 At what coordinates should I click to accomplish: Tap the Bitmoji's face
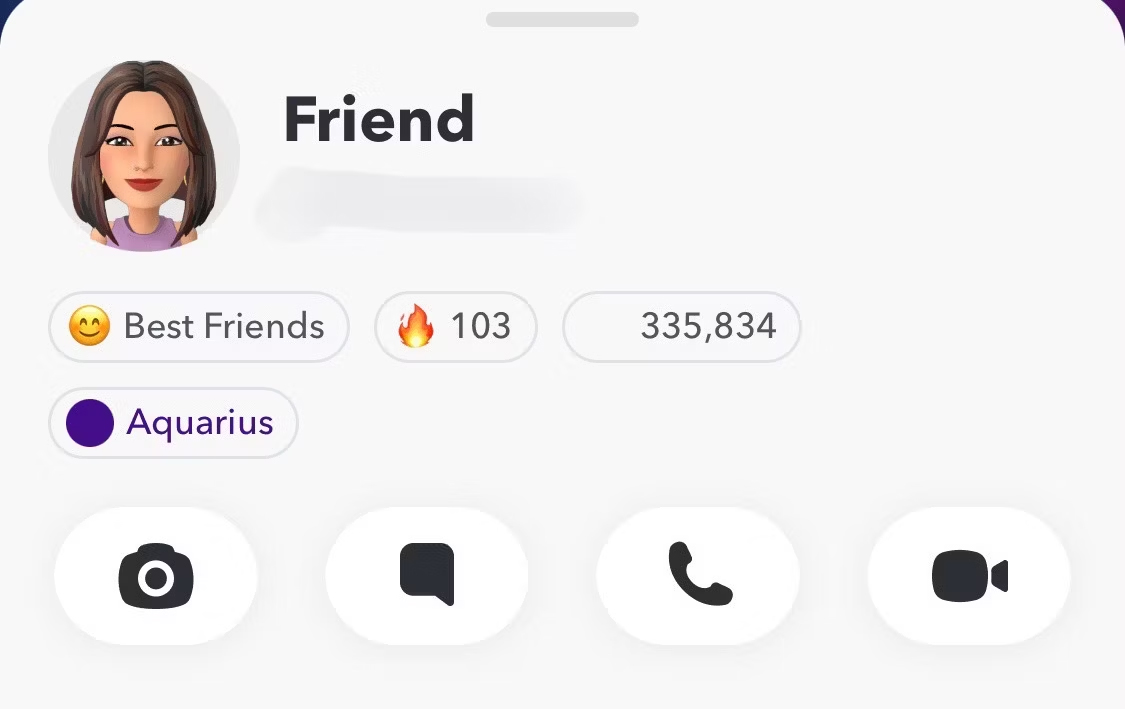(x=143, y=154)
